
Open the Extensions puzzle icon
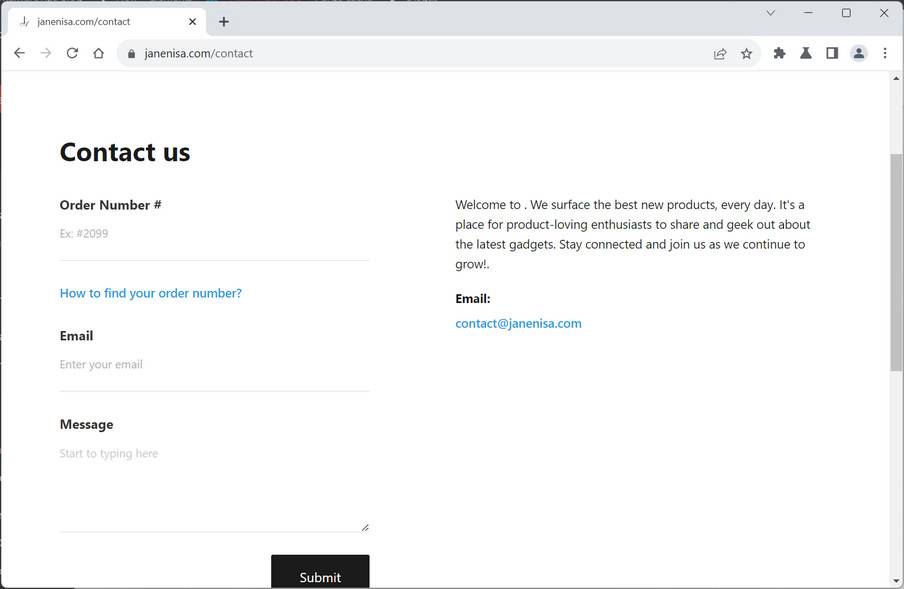[x=780, y=53]
